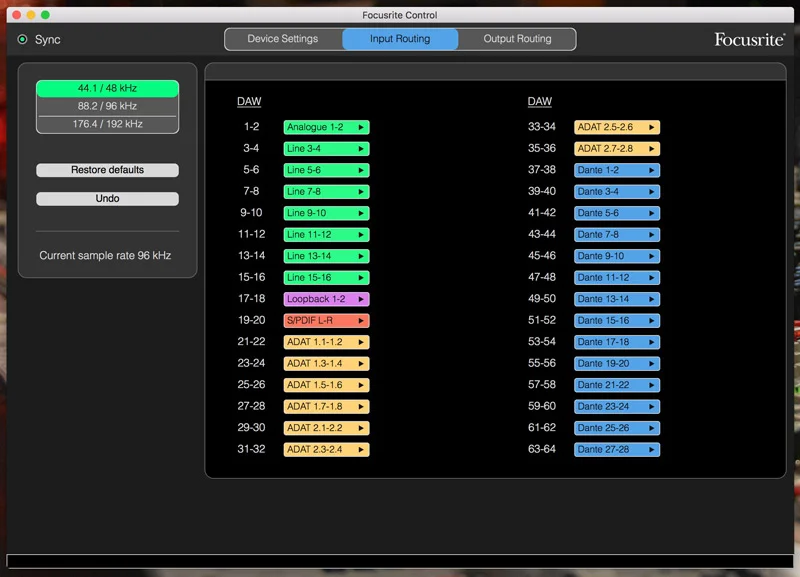Open the Dante 15-16 source dropdown
The width and height of the screenshot is (800, 577).
tap(617, 320)
